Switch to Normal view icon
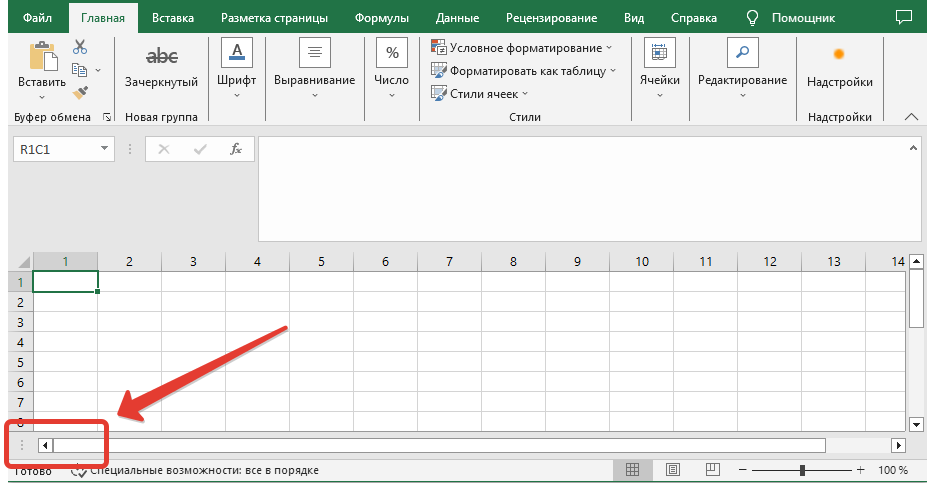The image size is (927, 483). click(x=632, y=469)
